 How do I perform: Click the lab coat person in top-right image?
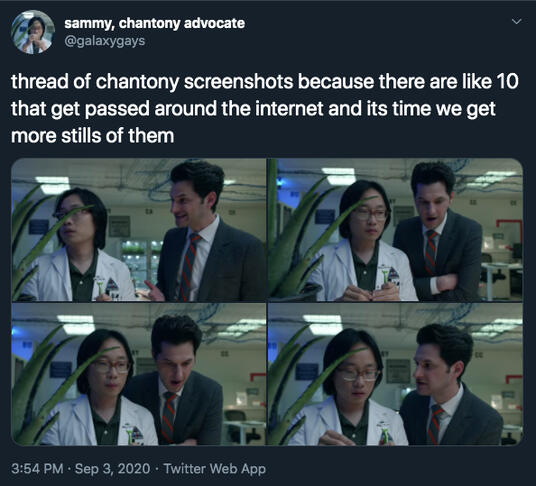(364, 246)
